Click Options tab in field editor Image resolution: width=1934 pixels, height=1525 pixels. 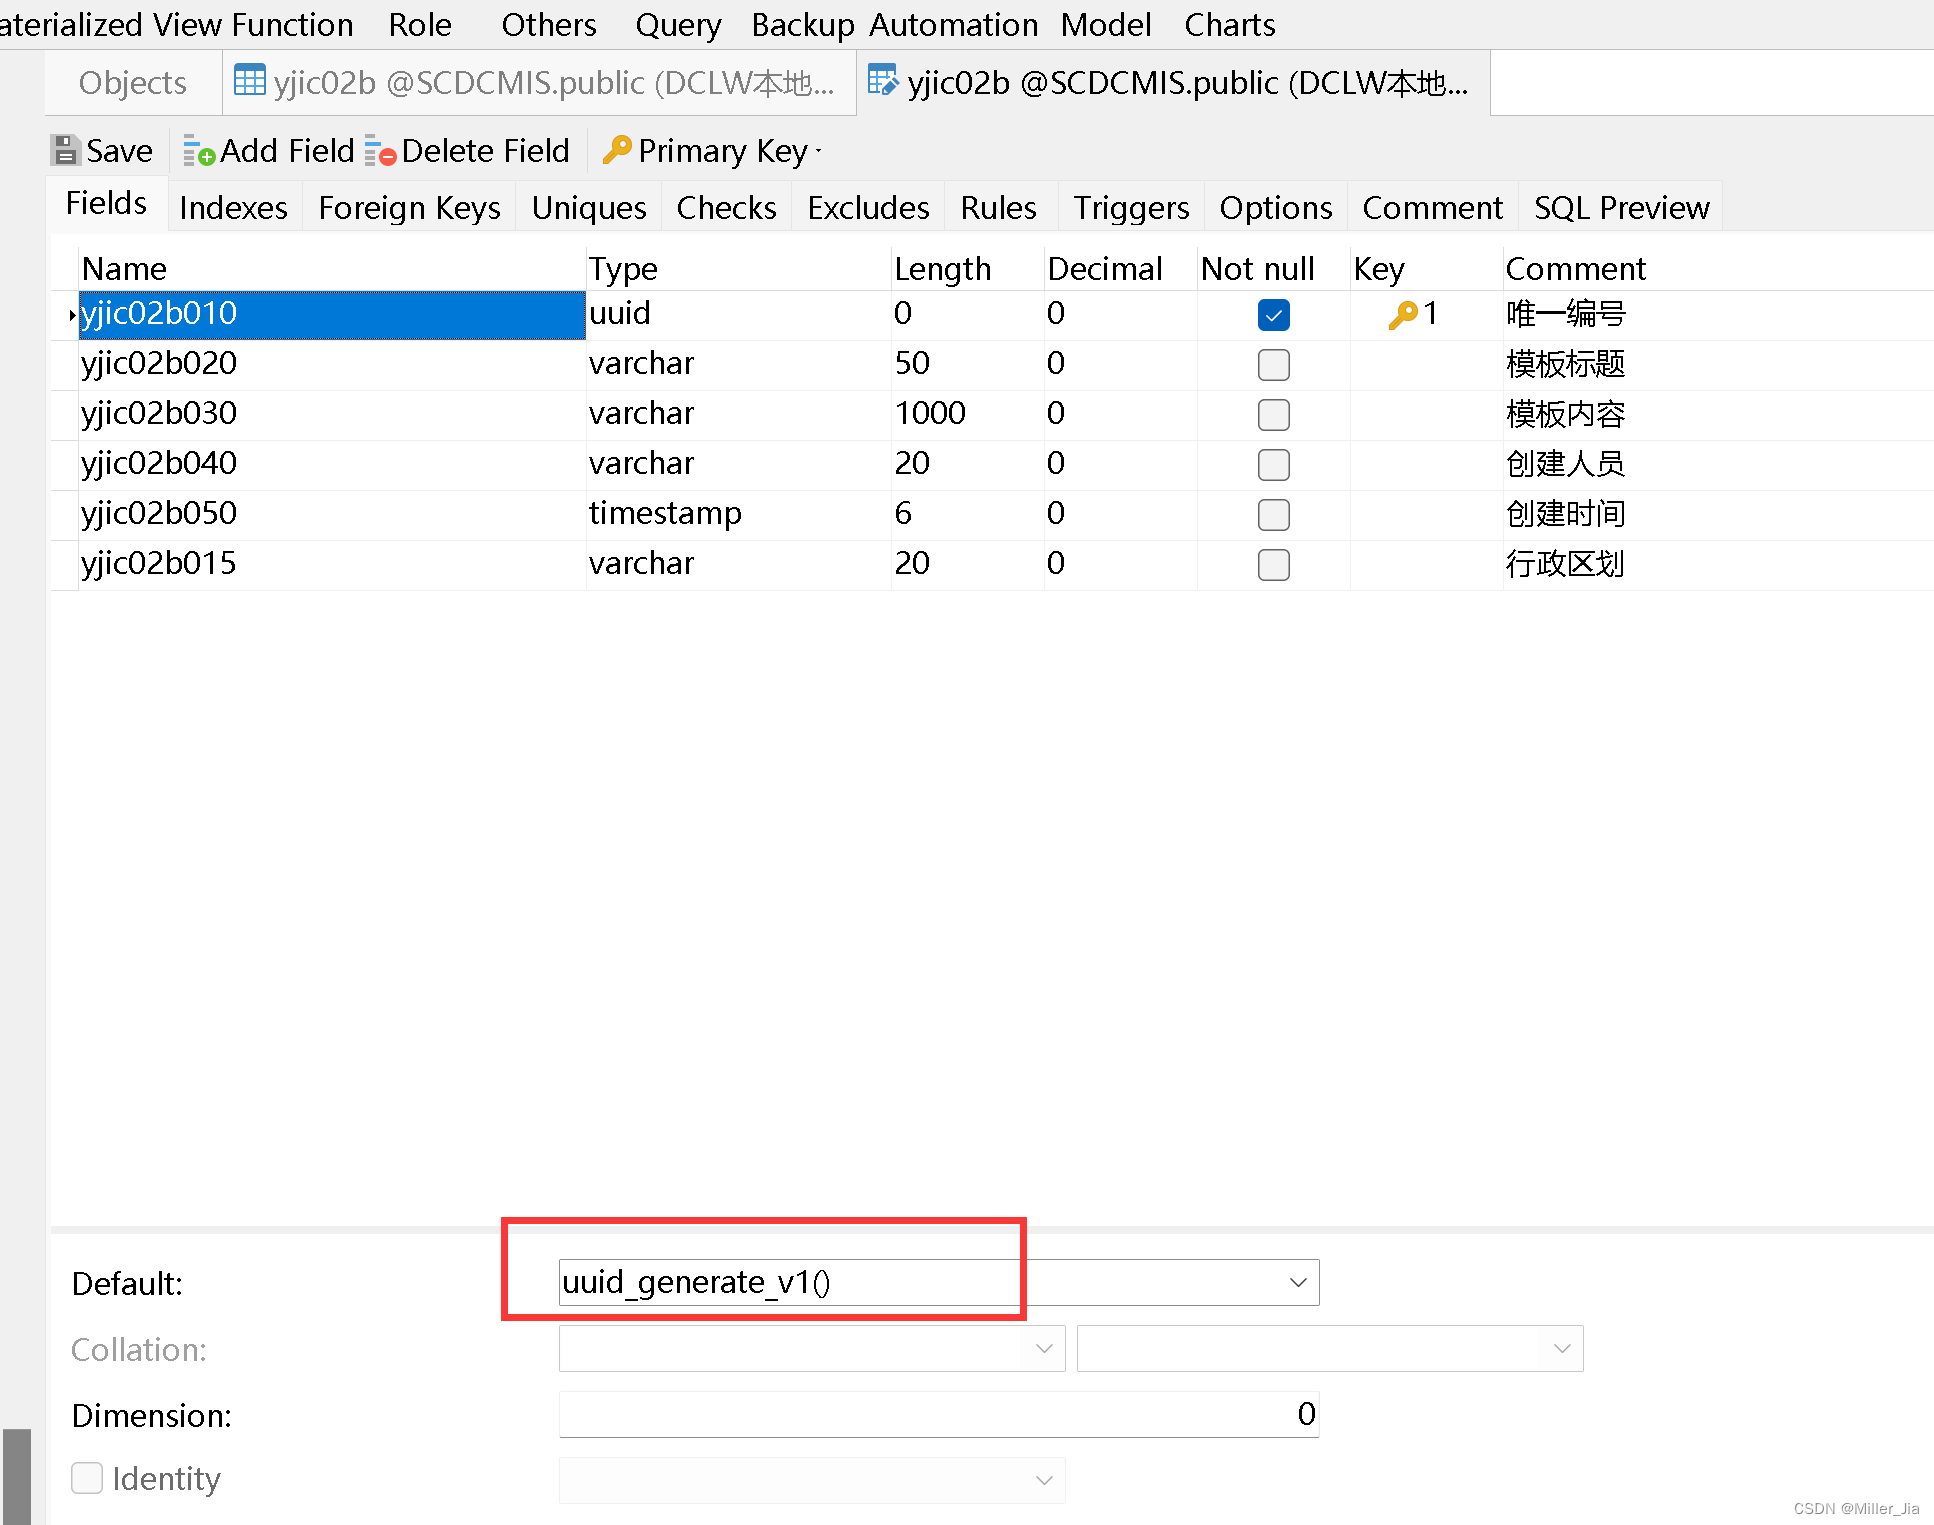[1275, 206]
